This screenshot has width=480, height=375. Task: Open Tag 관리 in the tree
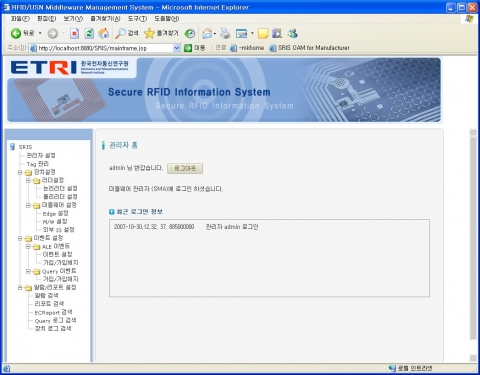[37, 164]
